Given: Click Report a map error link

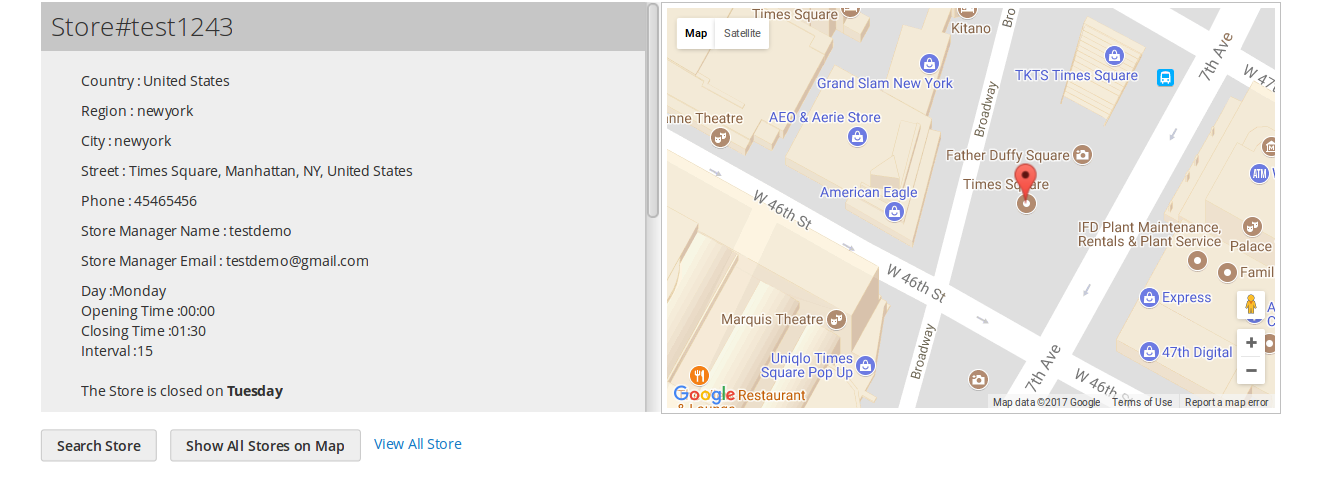Looking at the screenshot, I should click(x=1226, y=402).
